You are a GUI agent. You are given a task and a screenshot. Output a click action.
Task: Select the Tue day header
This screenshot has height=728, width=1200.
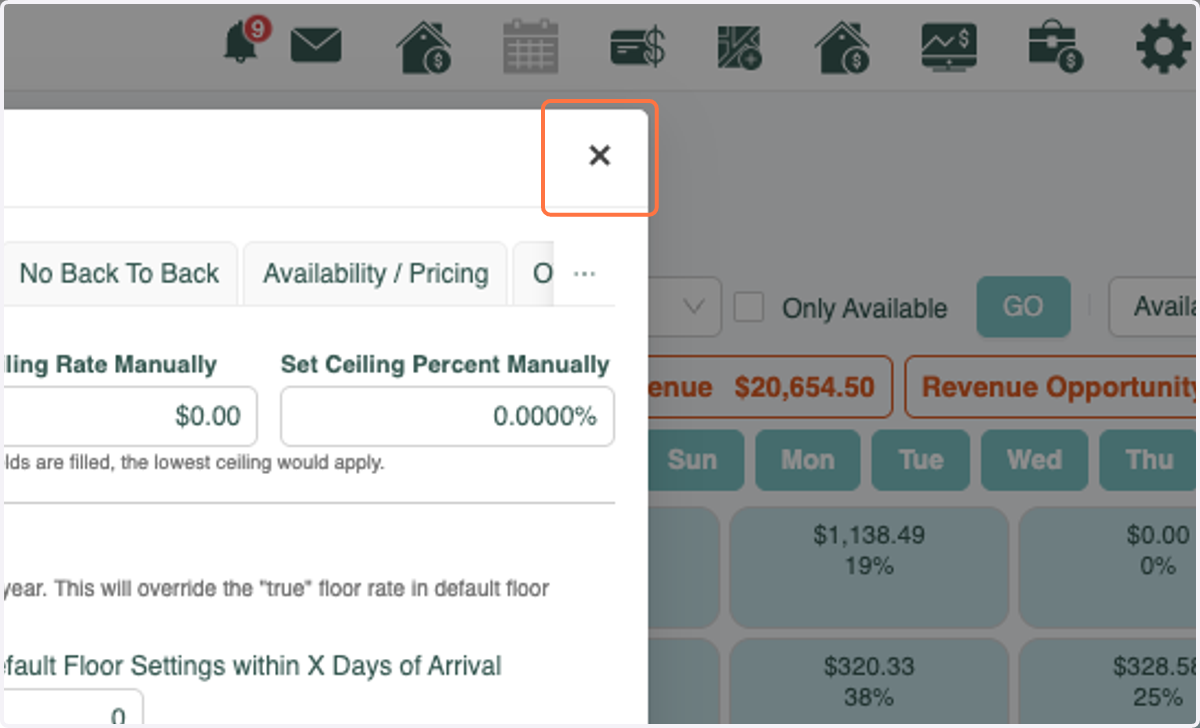(x=920, y=460)
